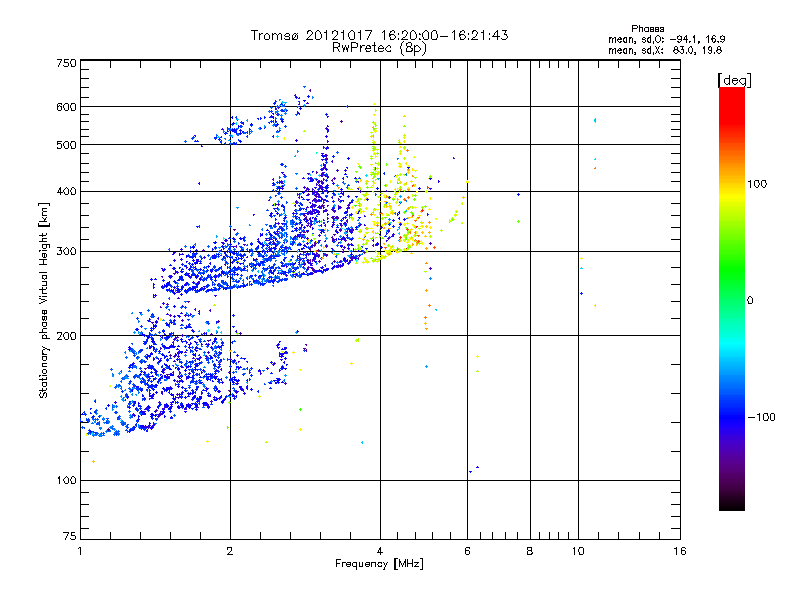Click the x-axis tick label '2'

[x=230, y=551]
